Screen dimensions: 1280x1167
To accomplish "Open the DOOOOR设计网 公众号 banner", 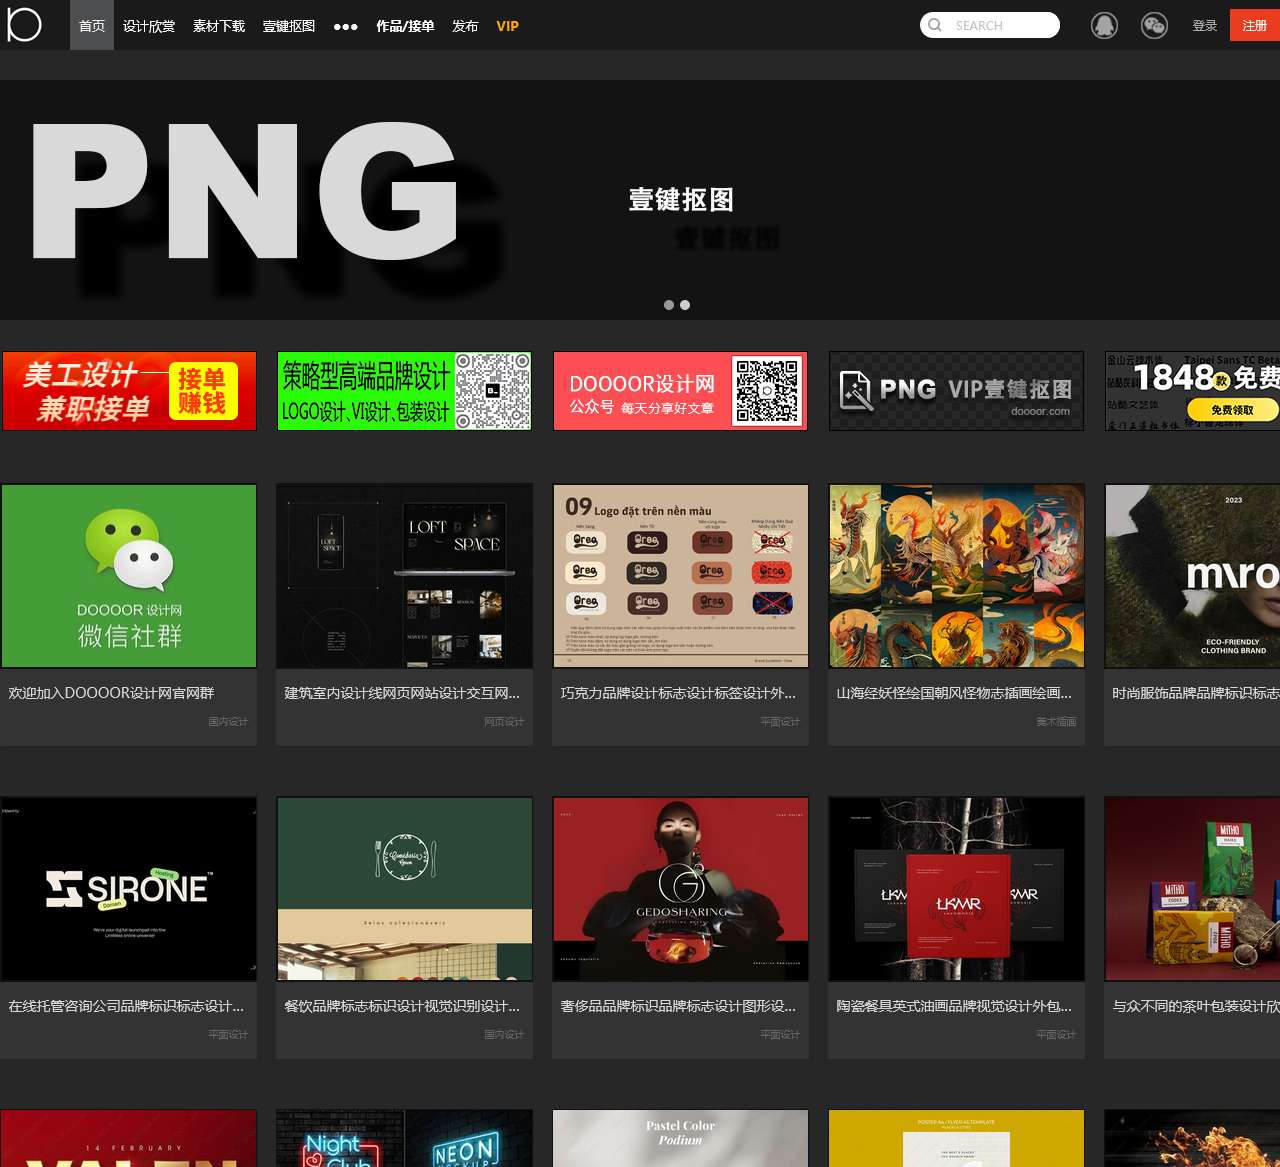I will point(680,391).
